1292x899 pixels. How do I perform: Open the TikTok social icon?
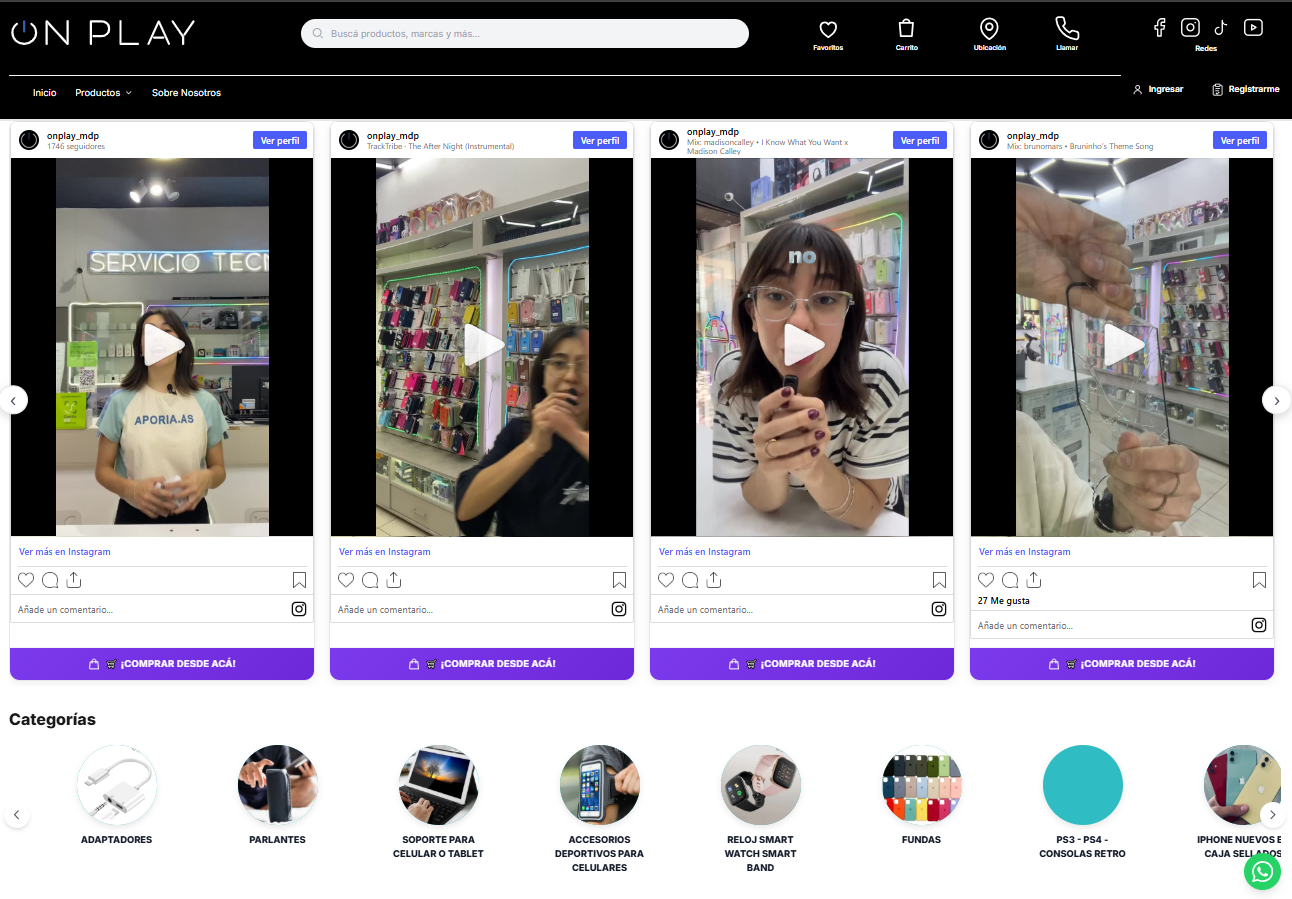[x=1221, y=28]
